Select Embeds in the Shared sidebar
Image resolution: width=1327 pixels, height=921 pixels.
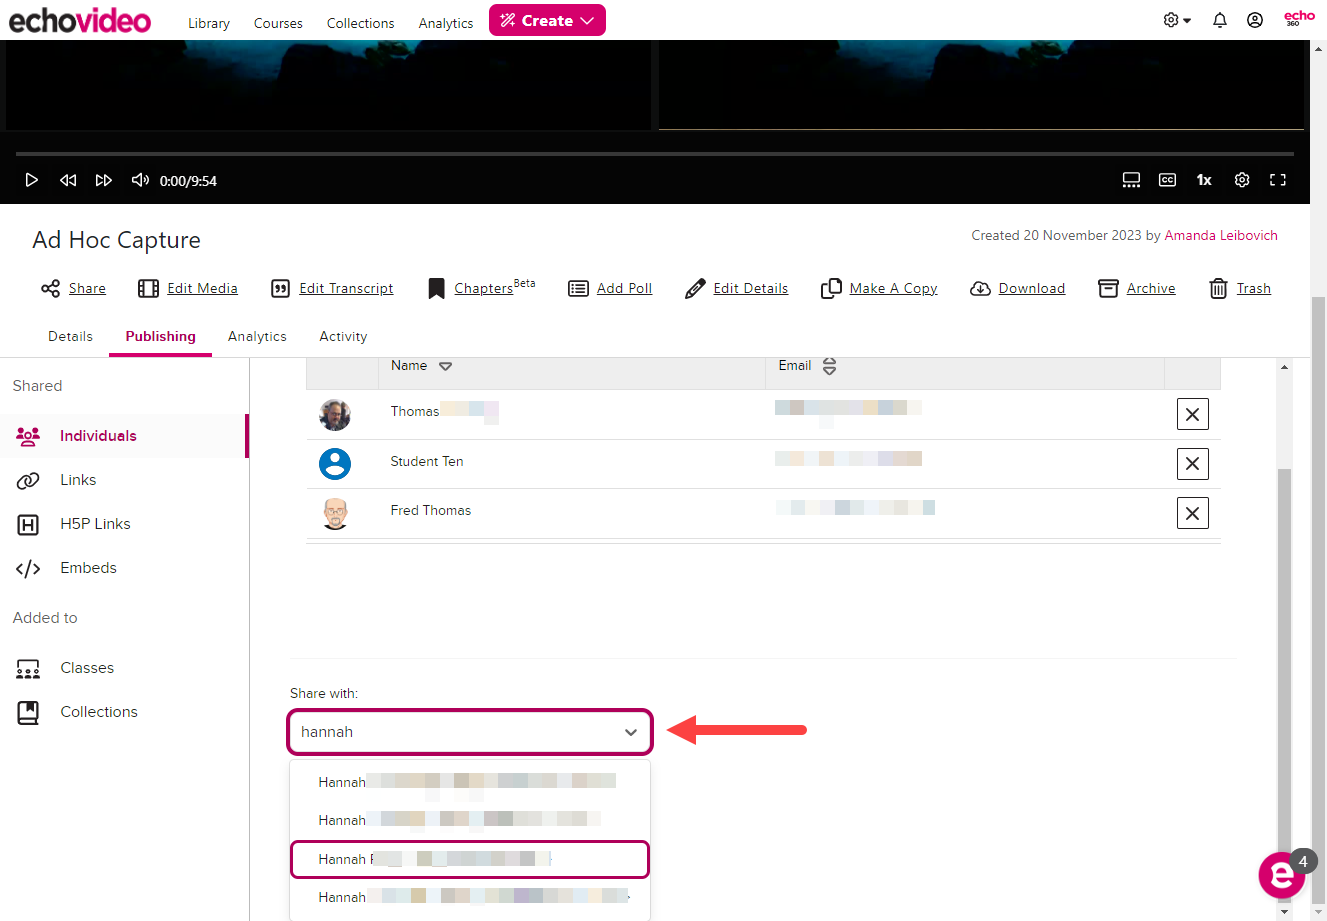88,567
